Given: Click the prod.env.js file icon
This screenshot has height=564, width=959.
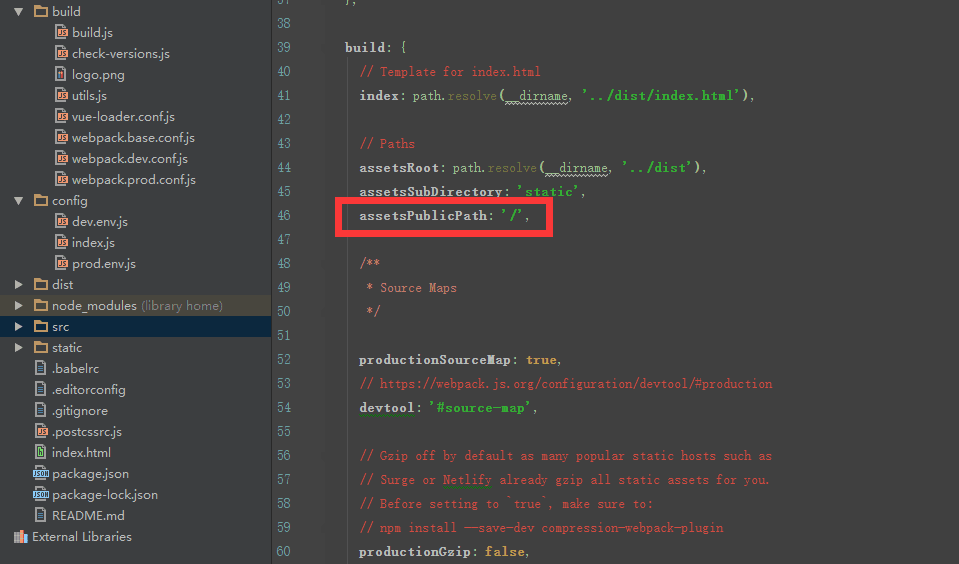Looking at the screenshot, I should tap(61, 263).
